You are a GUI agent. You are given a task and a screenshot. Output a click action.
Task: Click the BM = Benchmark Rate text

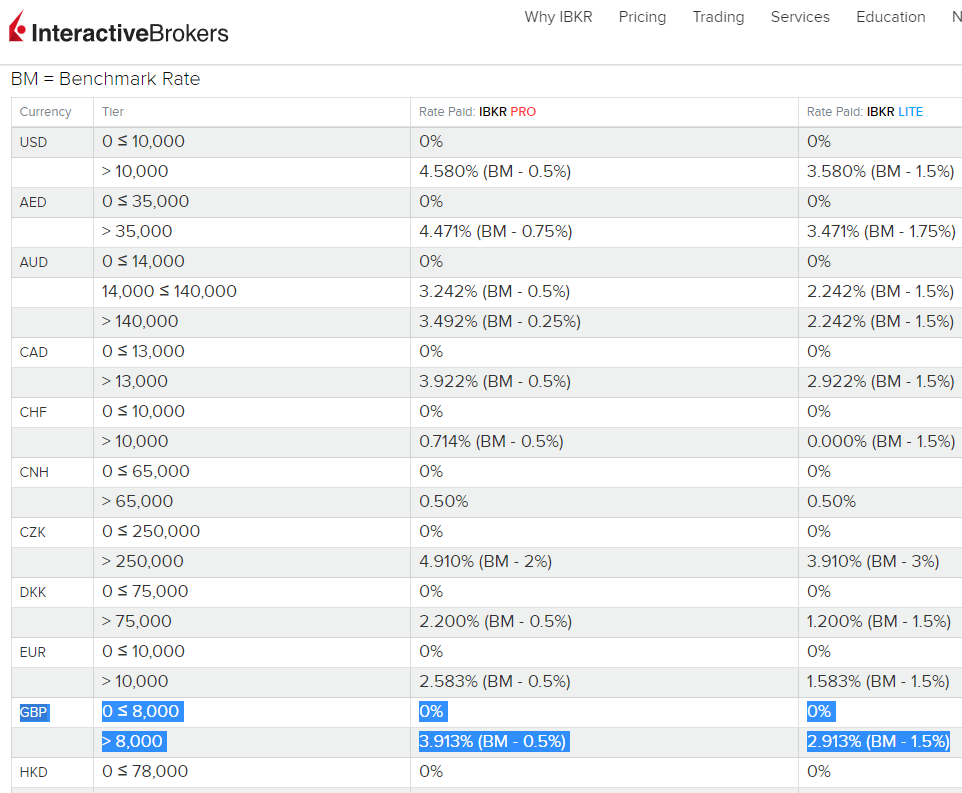click(x=105, y=79)
